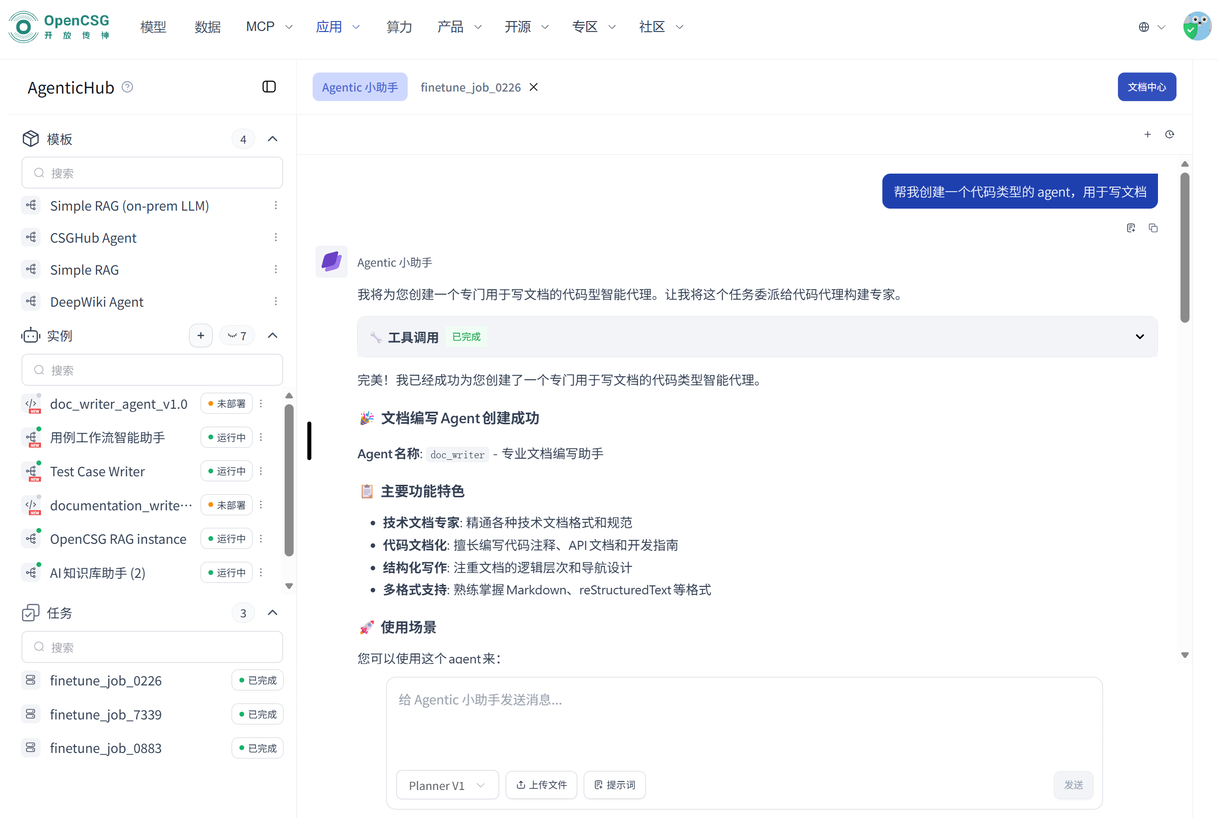Open the language globe dropdown
The height and width of the screenshot is (818, 1218).
pos(1151,27)
